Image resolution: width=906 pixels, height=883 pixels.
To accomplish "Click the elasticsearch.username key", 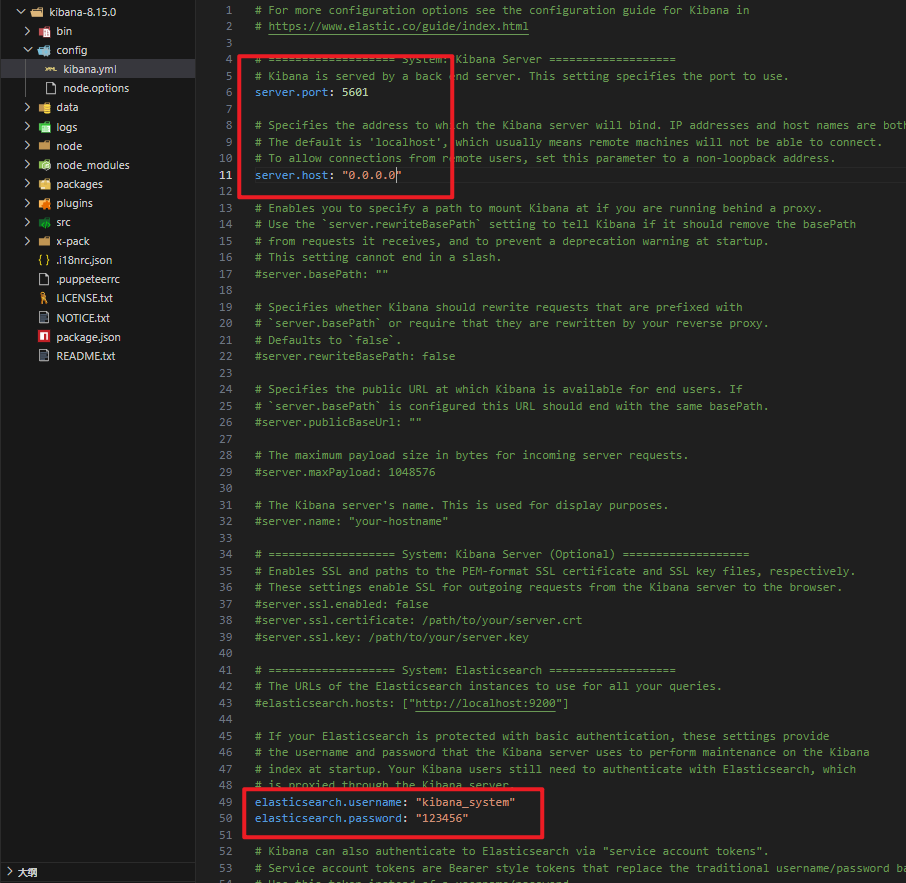I will click(x=328, y=802).
